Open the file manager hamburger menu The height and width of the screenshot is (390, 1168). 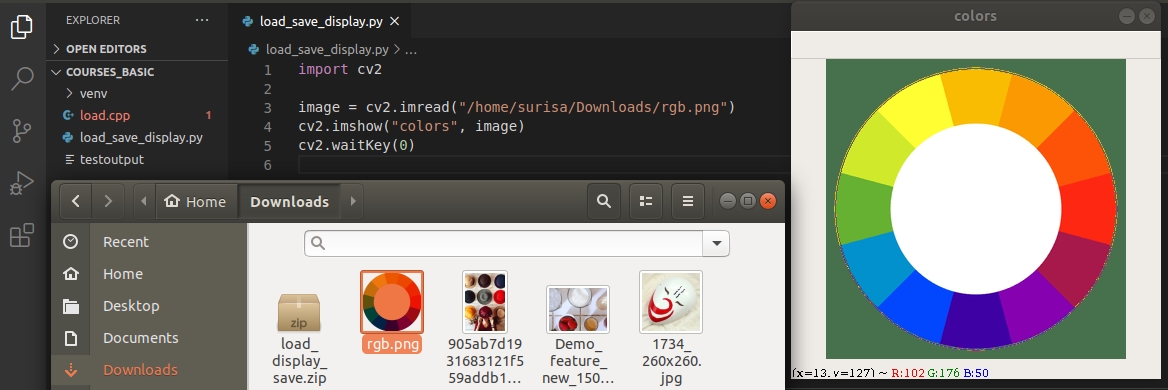[x=688, y=201]
